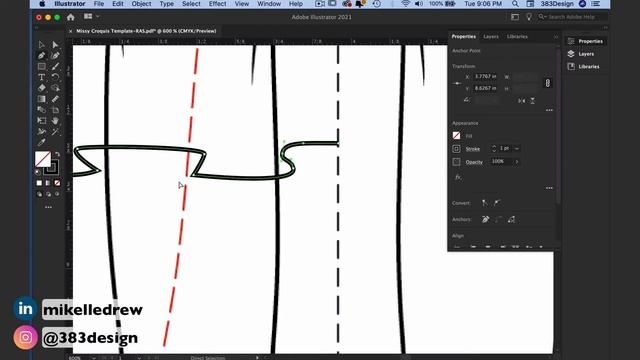
Task: Reset default fill and stroke
Action: (x=38, y=172)
